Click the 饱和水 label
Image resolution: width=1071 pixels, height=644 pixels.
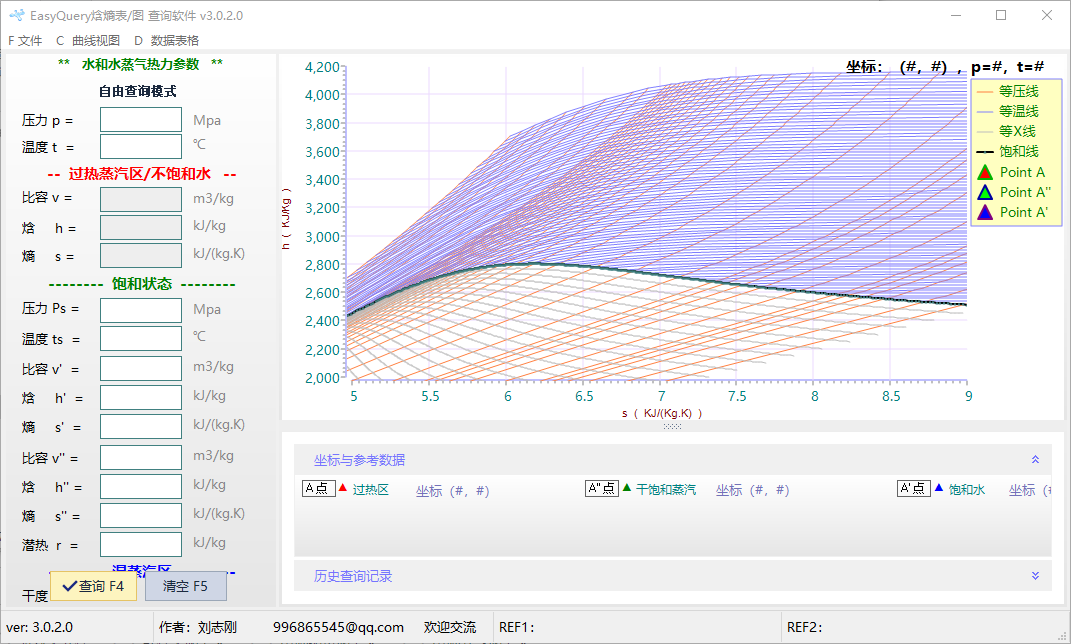tap(966, 490)
